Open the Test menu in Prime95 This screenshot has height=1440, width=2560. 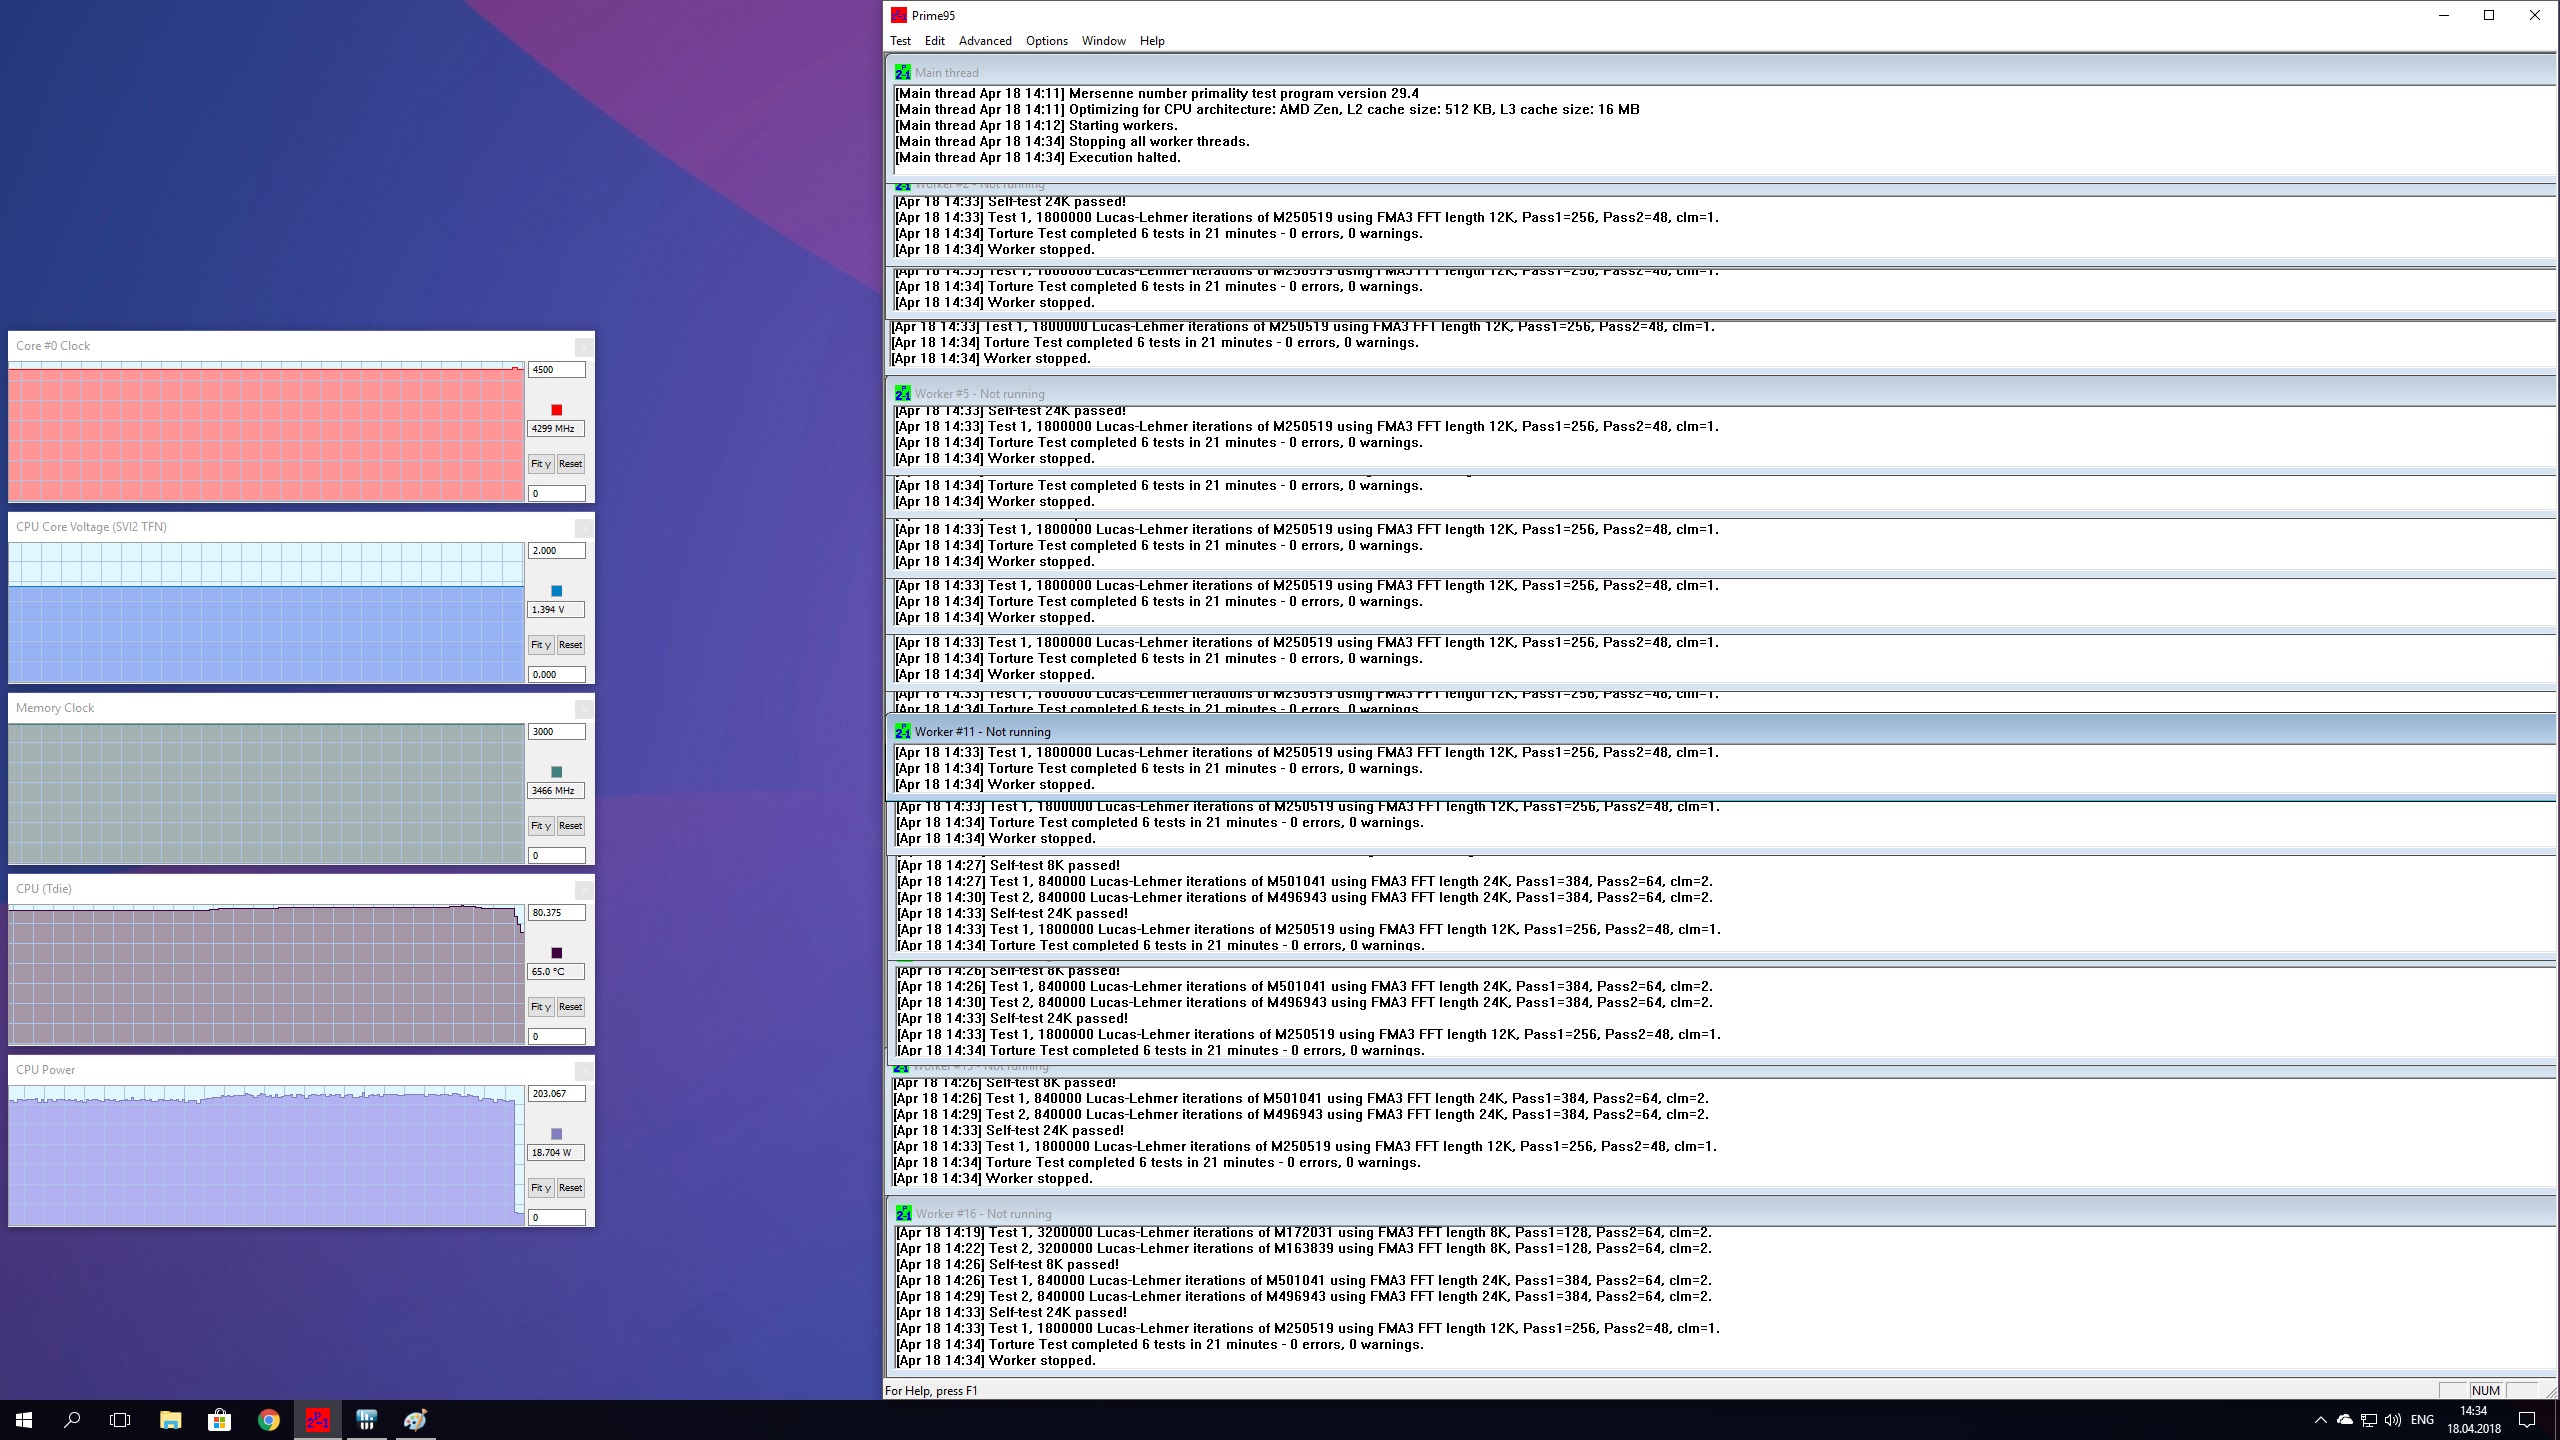click(900, 41)
